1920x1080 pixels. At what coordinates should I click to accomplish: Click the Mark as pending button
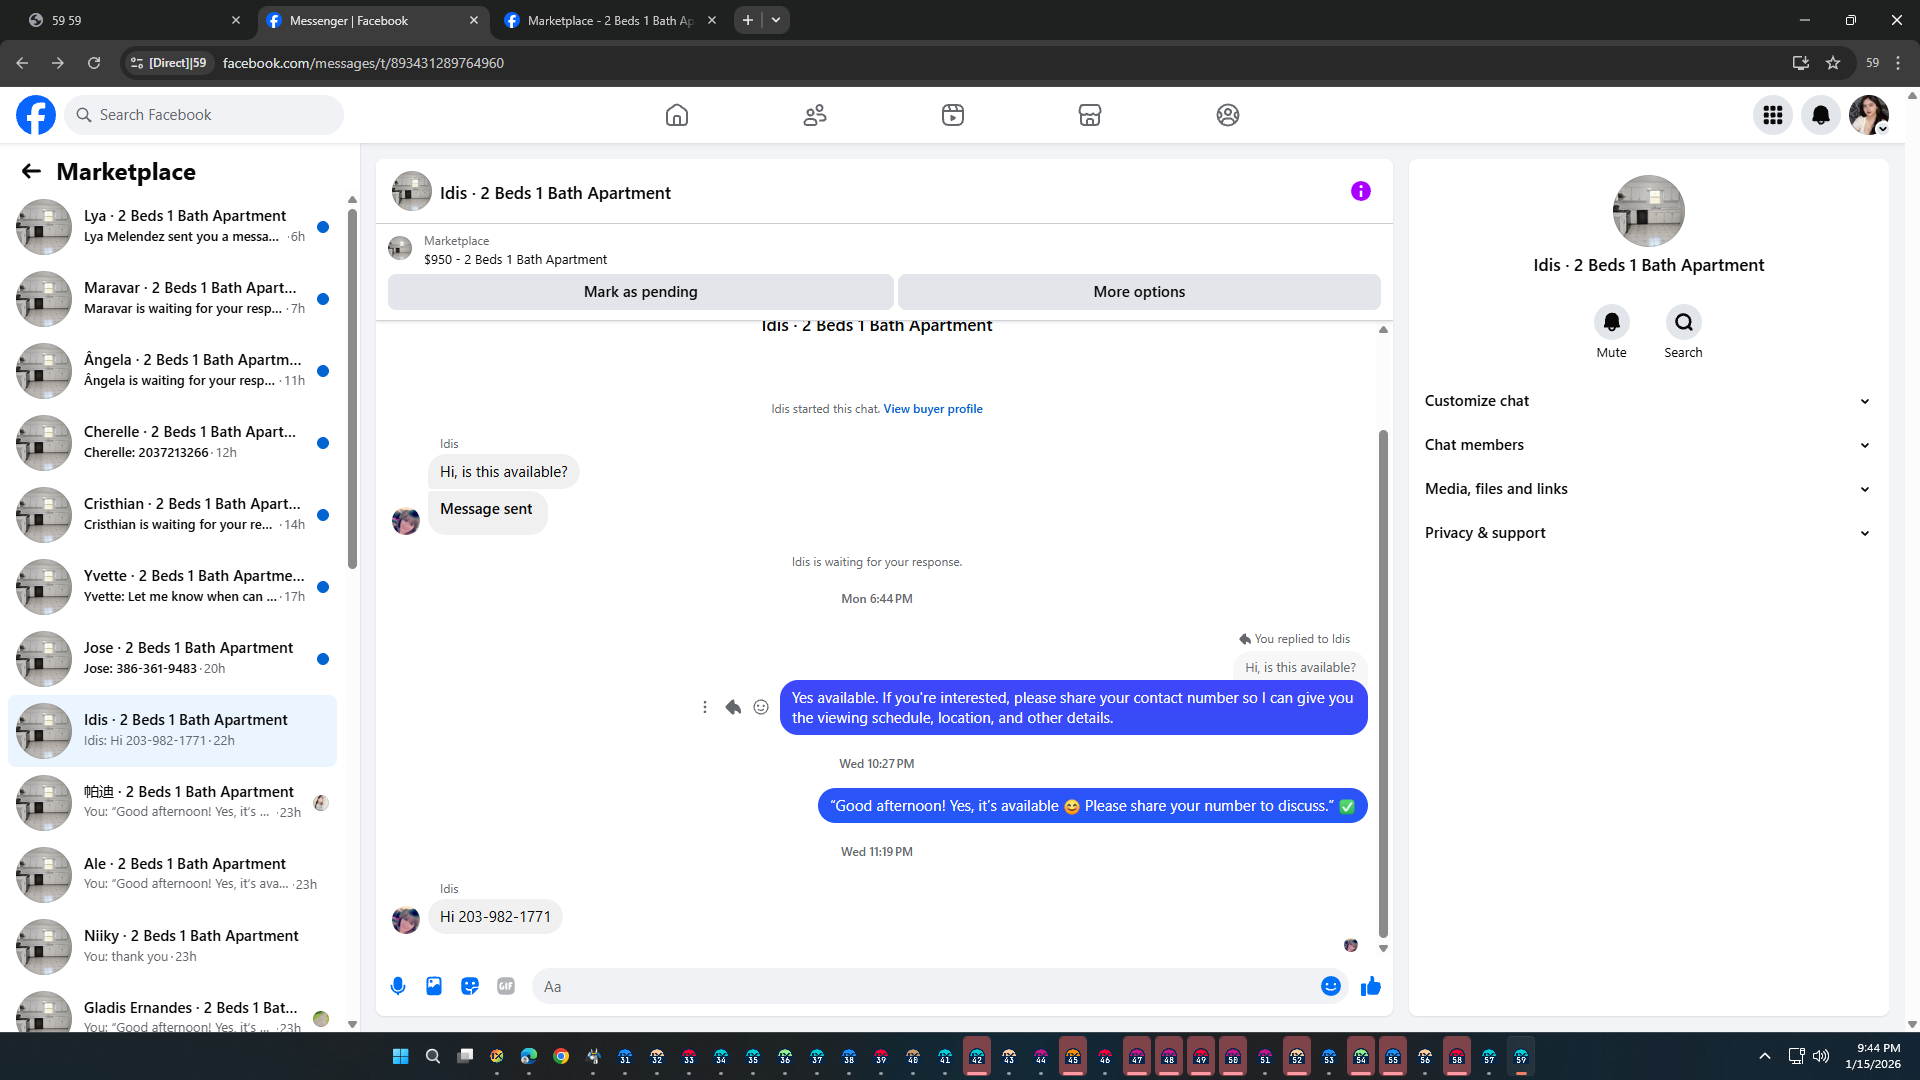(640, 292)
